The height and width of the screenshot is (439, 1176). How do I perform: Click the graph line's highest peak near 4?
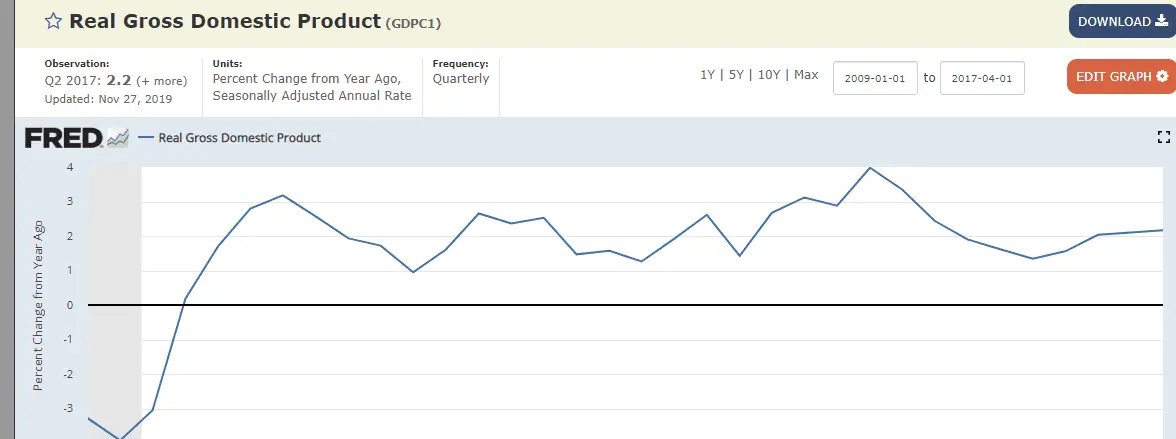coord(869,168)
